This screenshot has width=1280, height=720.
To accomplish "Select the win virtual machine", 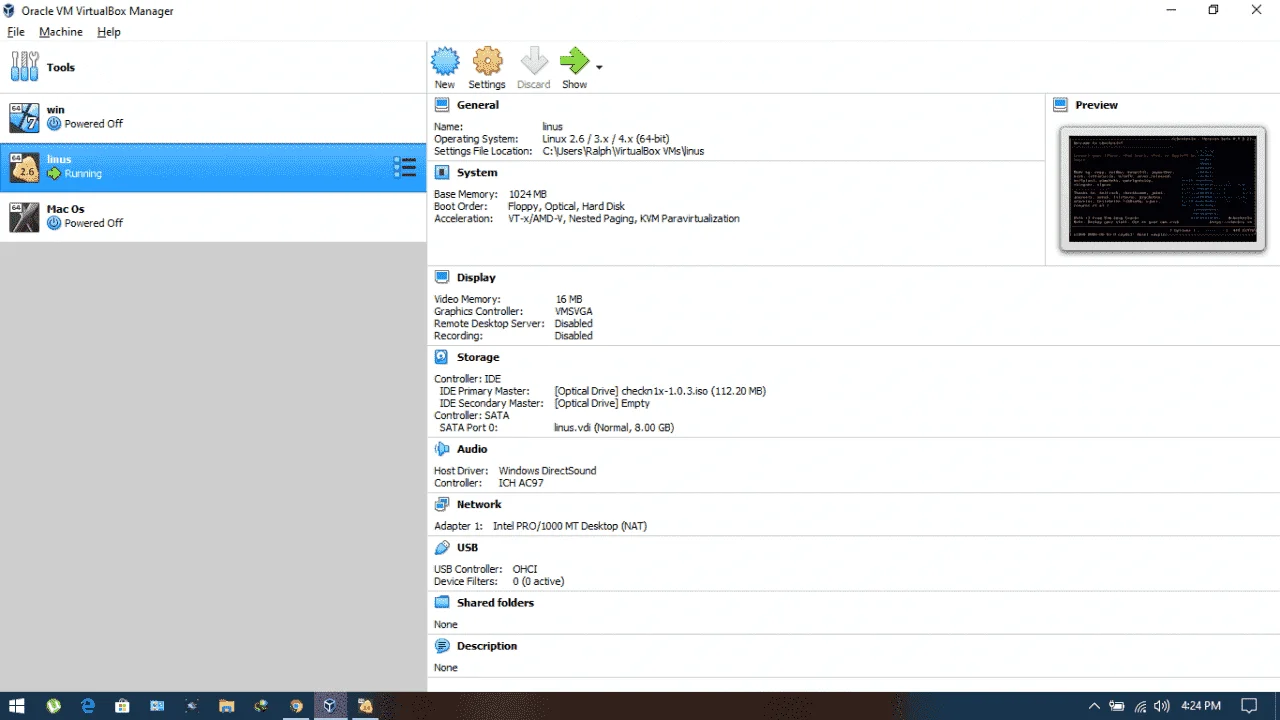I will click(x=213, y=117).
